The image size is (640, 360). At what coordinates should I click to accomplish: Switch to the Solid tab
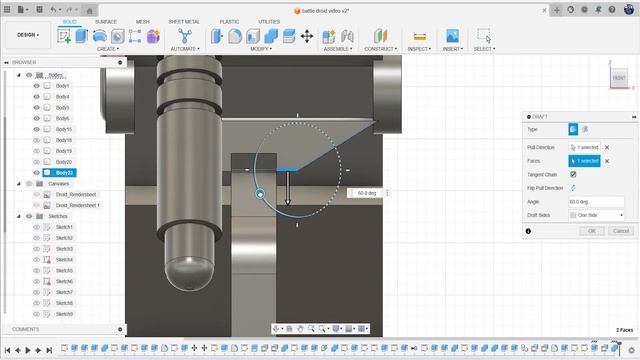(69, 22)
